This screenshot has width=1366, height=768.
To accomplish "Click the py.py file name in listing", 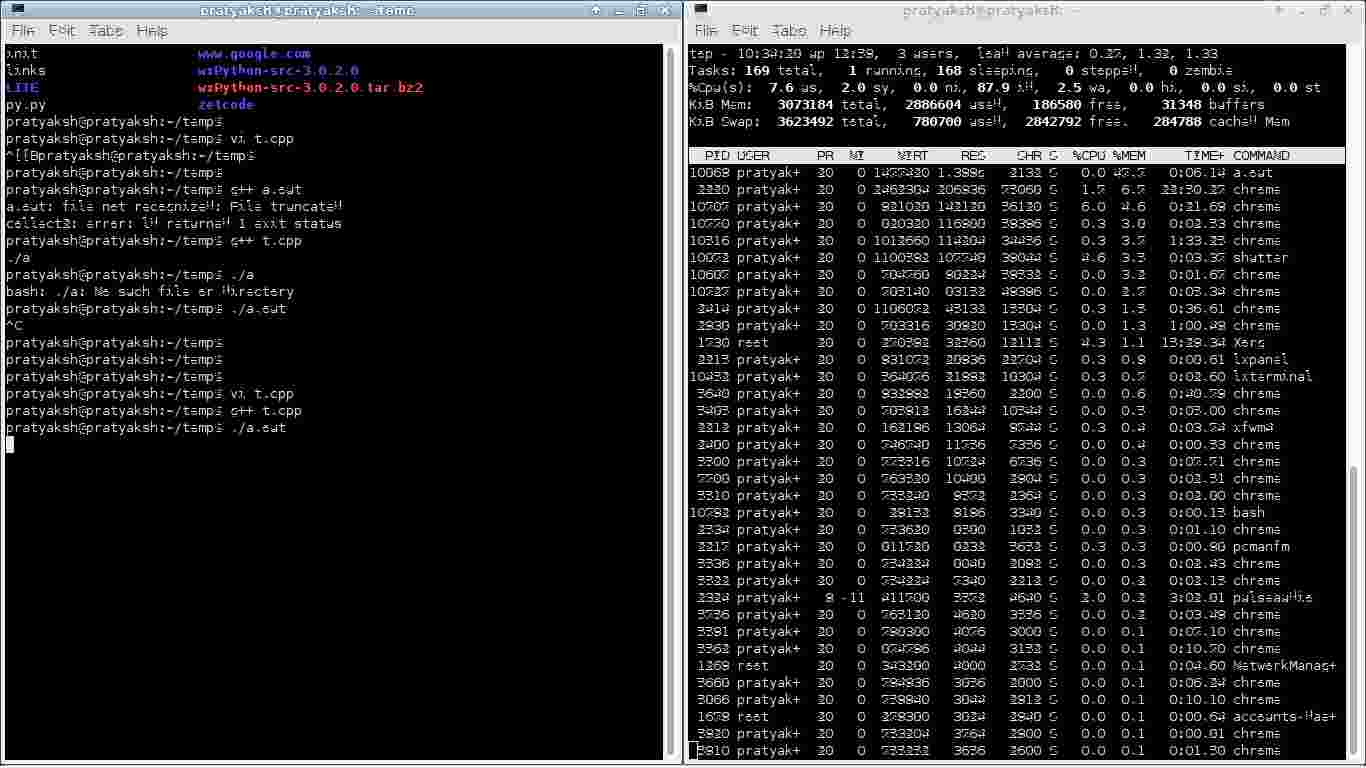I will click(26, 104).
